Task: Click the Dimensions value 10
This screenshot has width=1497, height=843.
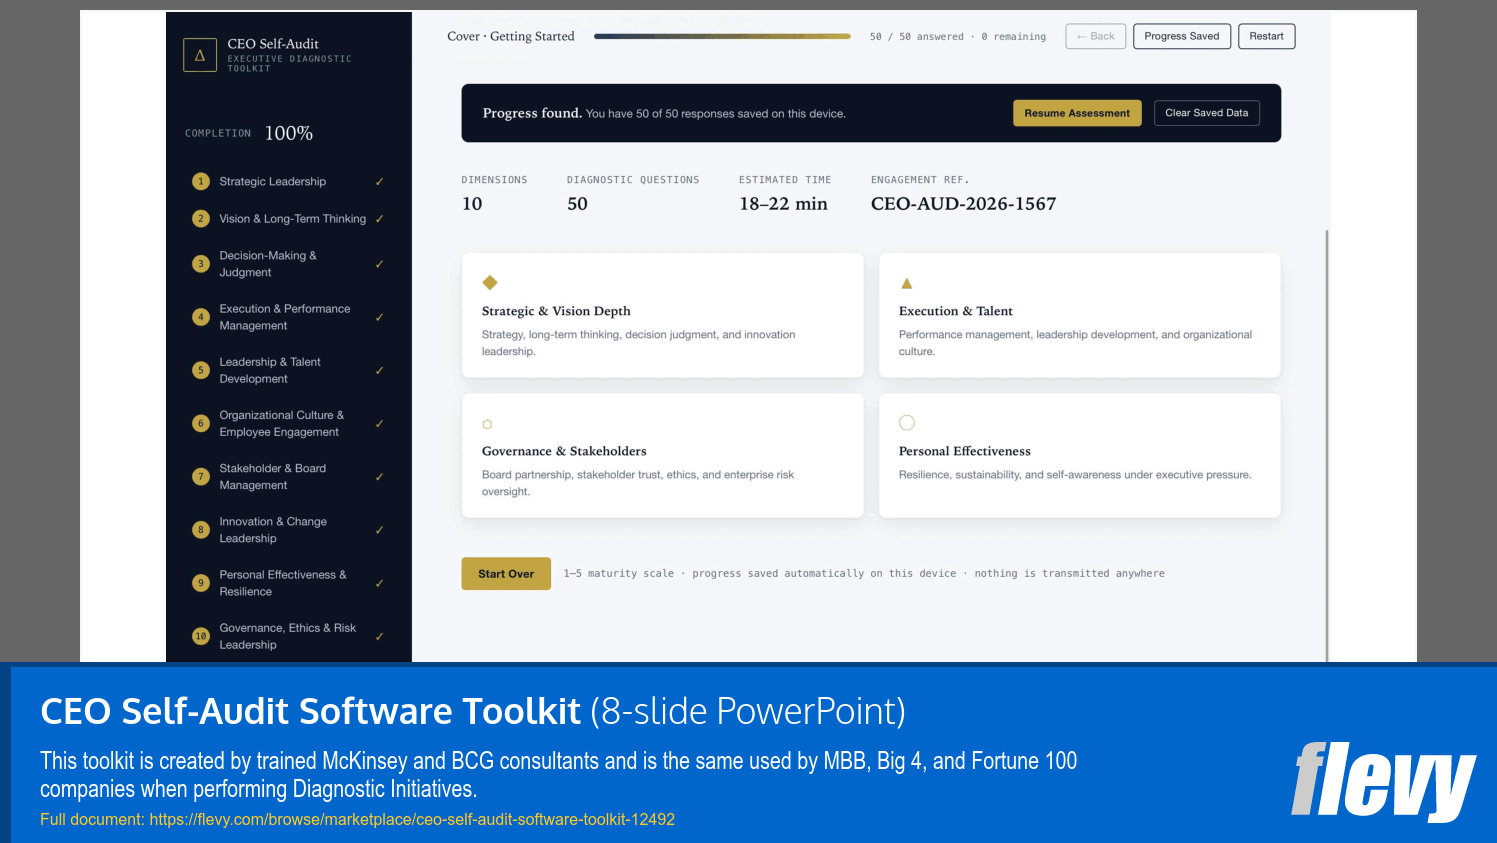Action: point(472,204)
